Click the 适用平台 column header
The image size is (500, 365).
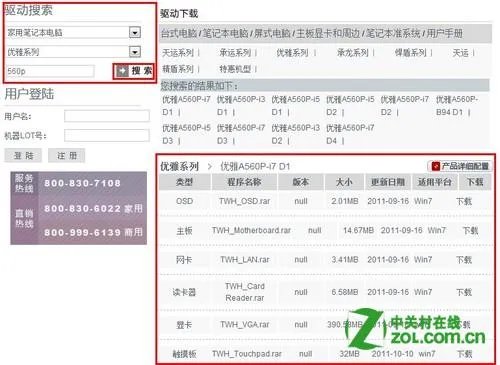click(x=434, y=182)
